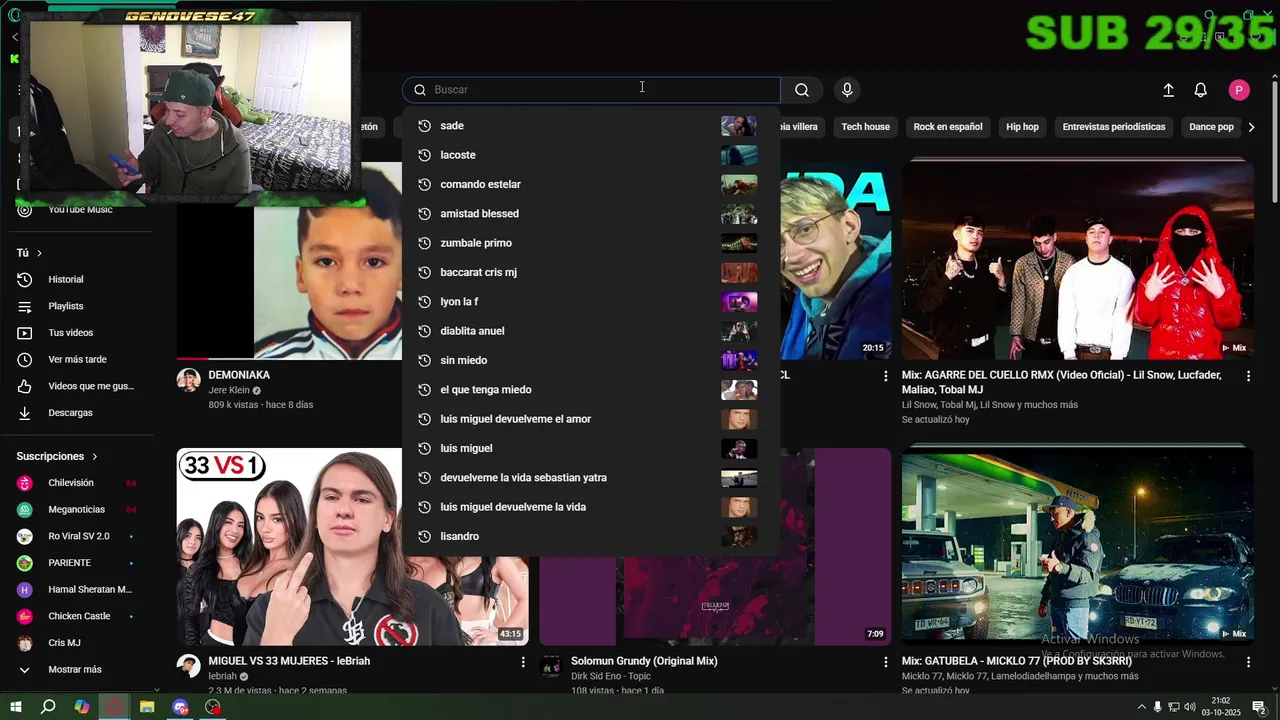Image resolution: width=1280 pixels, height=720 pixels.
Task: Open Jere Klein channel avatar
Action: (x=189, y=380)
